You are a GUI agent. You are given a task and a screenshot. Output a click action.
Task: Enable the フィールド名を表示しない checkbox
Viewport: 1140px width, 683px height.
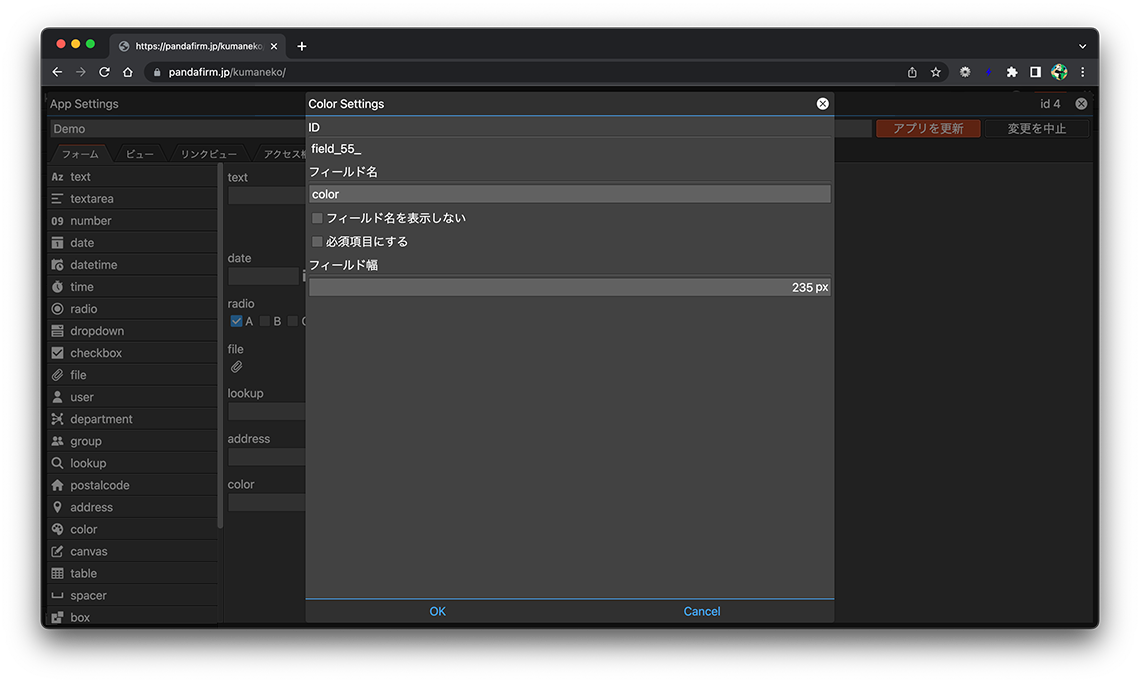tap(317, 218)
